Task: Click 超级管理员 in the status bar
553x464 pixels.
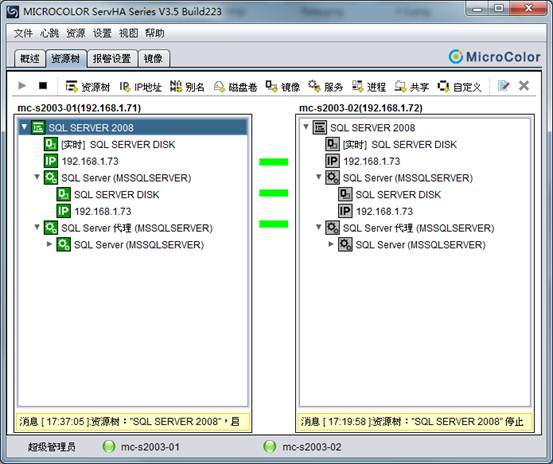Action: click(51, 447)
